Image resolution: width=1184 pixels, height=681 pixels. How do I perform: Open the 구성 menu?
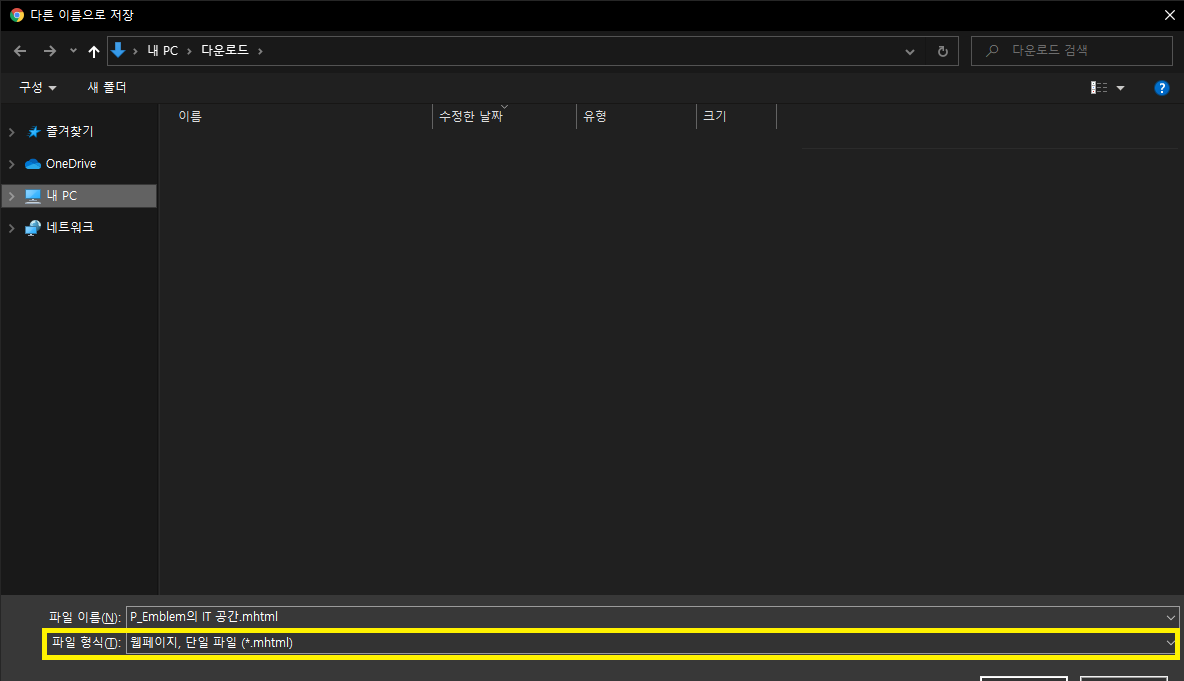coord(36,88)
